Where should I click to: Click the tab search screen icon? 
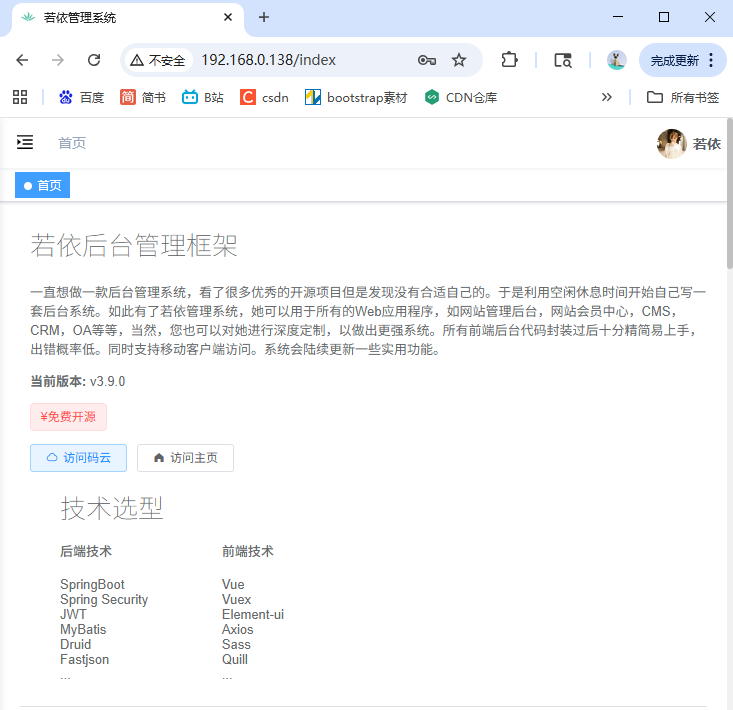tap(562, 60)
